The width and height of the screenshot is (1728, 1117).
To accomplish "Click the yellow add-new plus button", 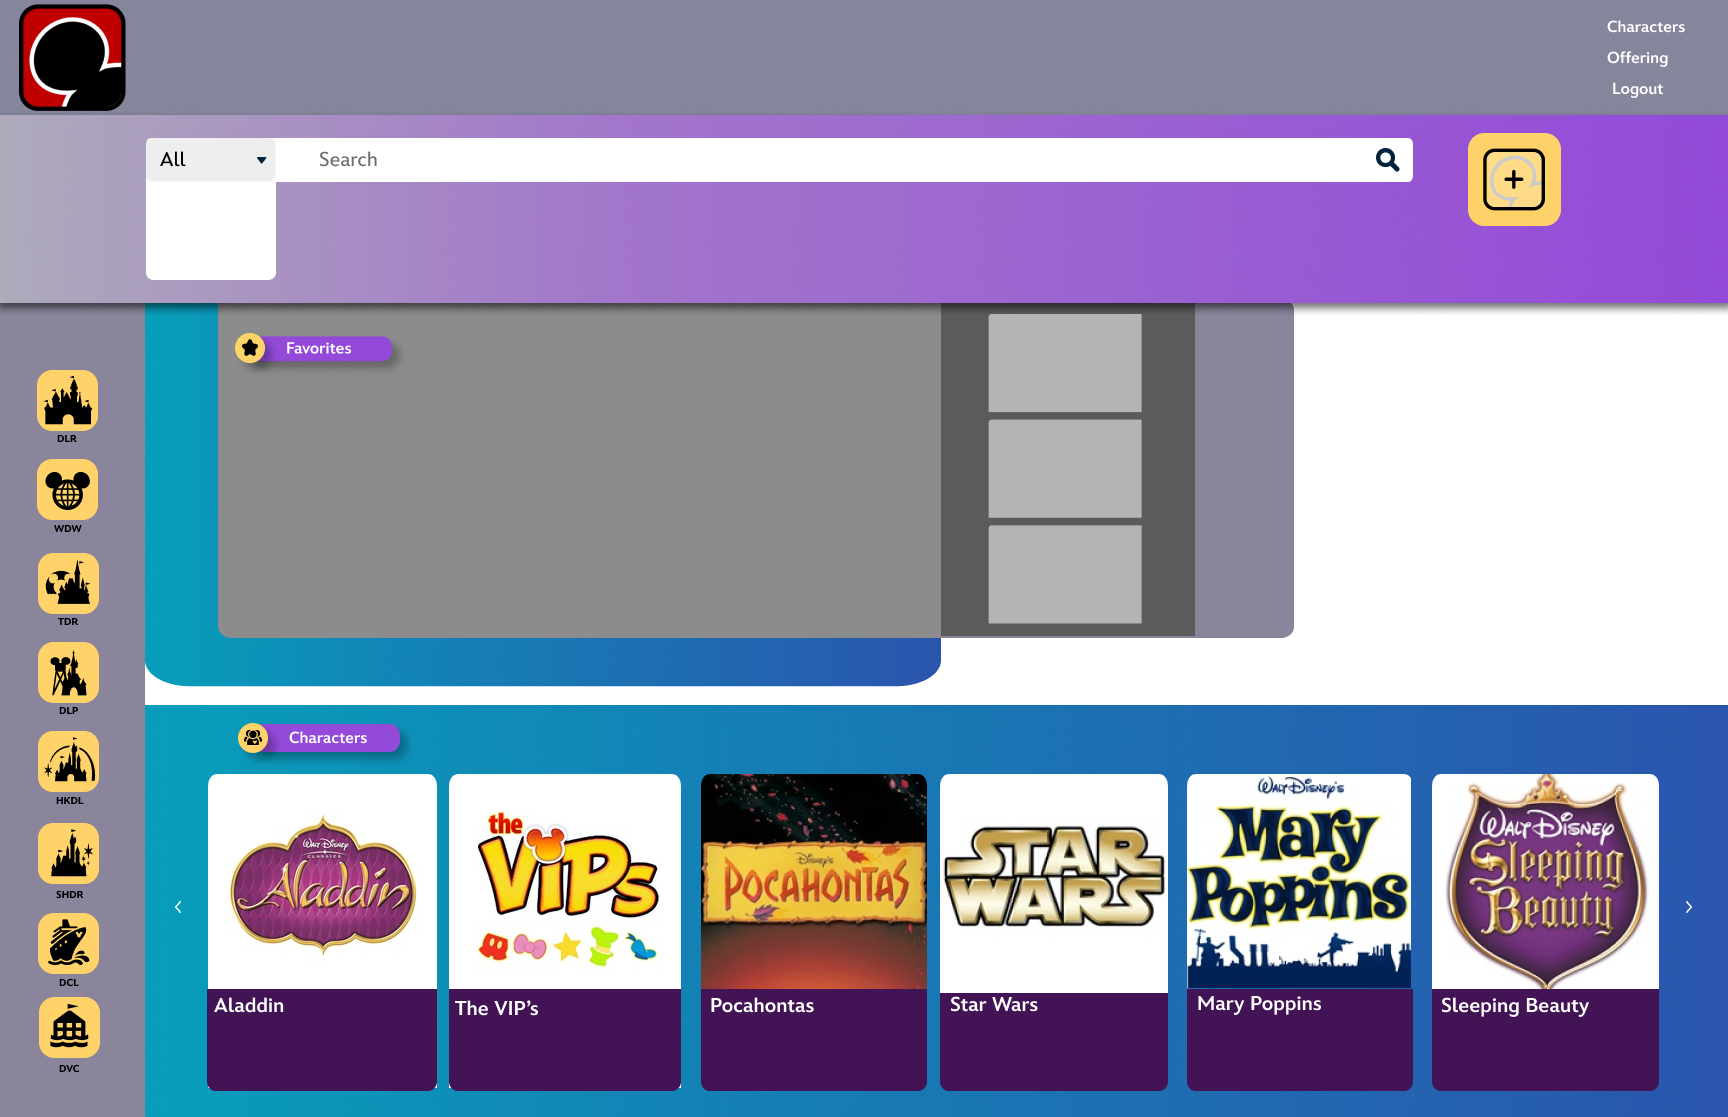I will point(1514,179).
